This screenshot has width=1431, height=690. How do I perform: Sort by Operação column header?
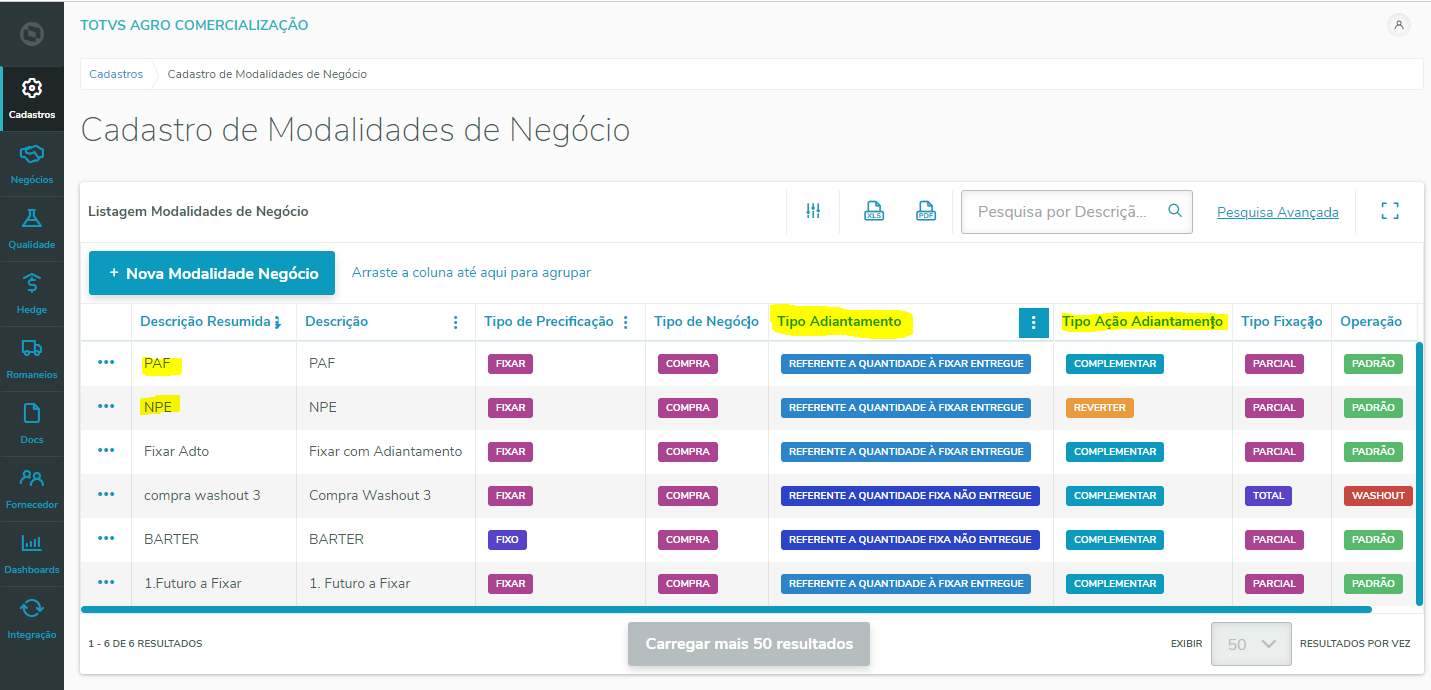(1371, 321)
